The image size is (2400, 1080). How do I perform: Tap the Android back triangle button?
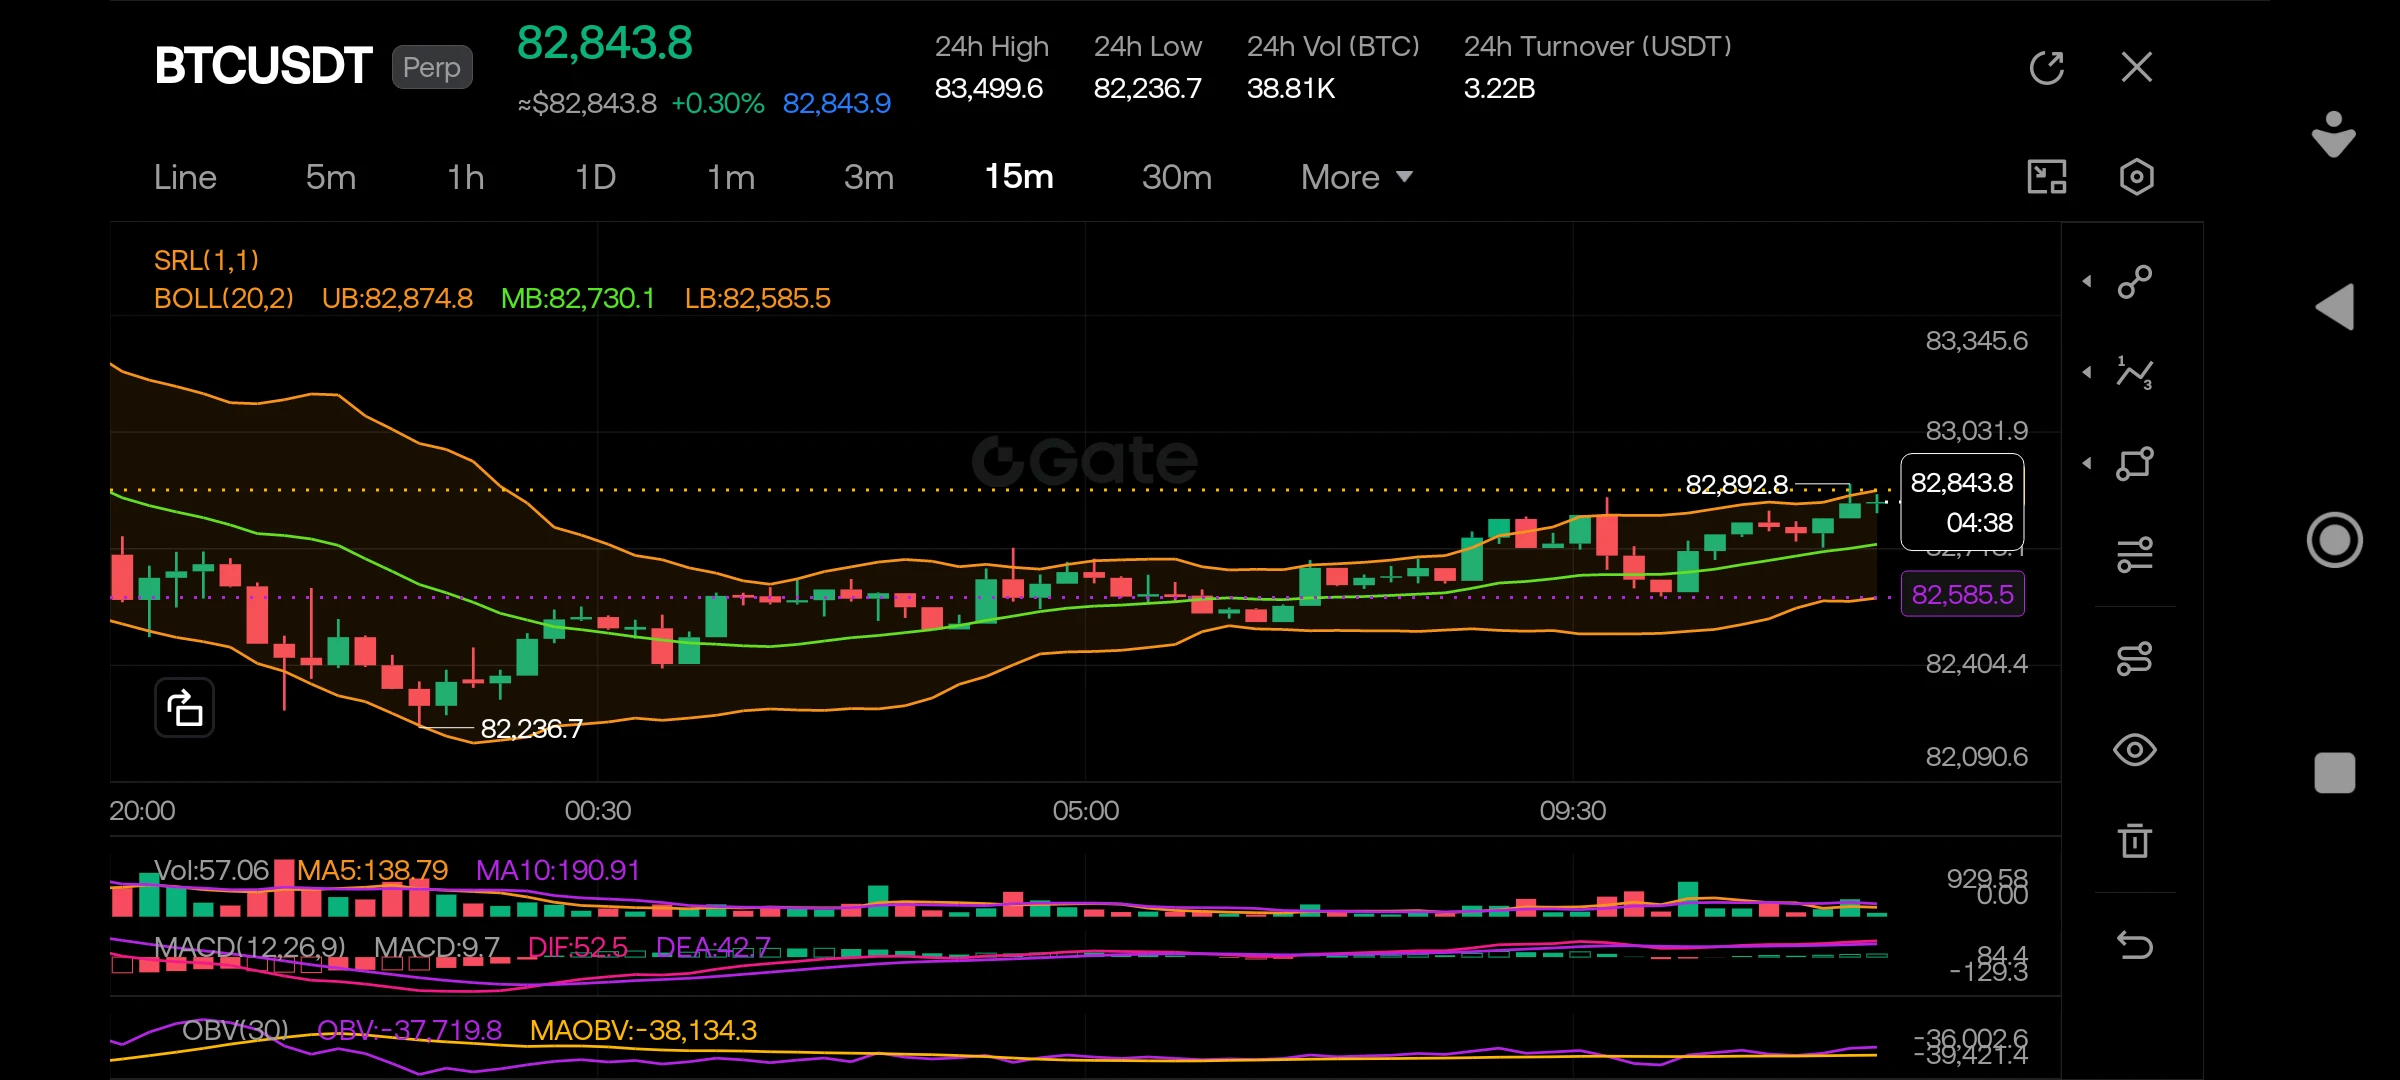(x=2335, y=307)
